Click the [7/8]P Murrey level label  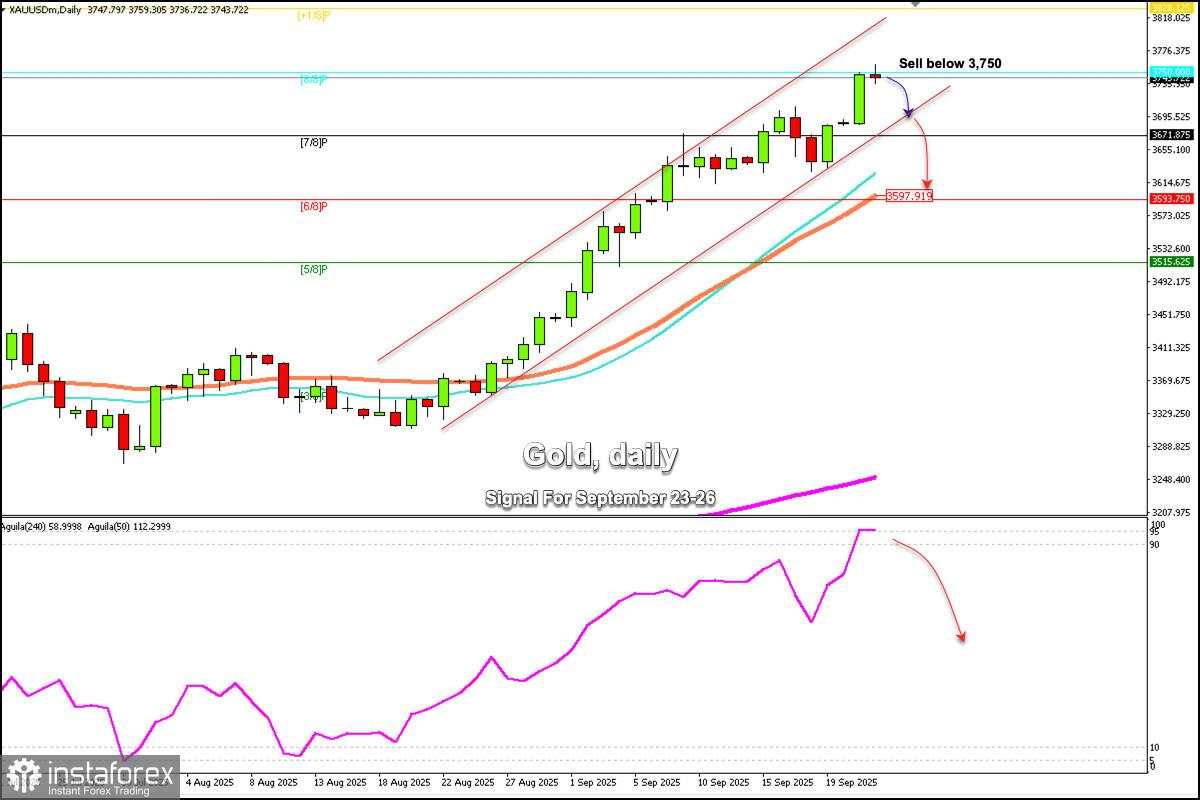tap(312, 143)
